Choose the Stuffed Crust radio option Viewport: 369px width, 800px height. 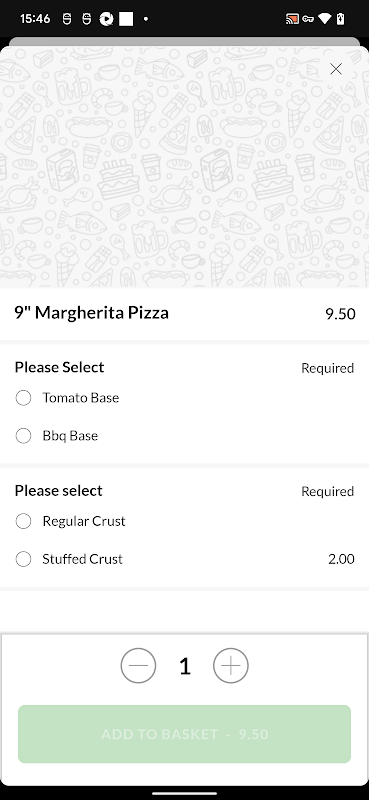[x=23, y=559]
